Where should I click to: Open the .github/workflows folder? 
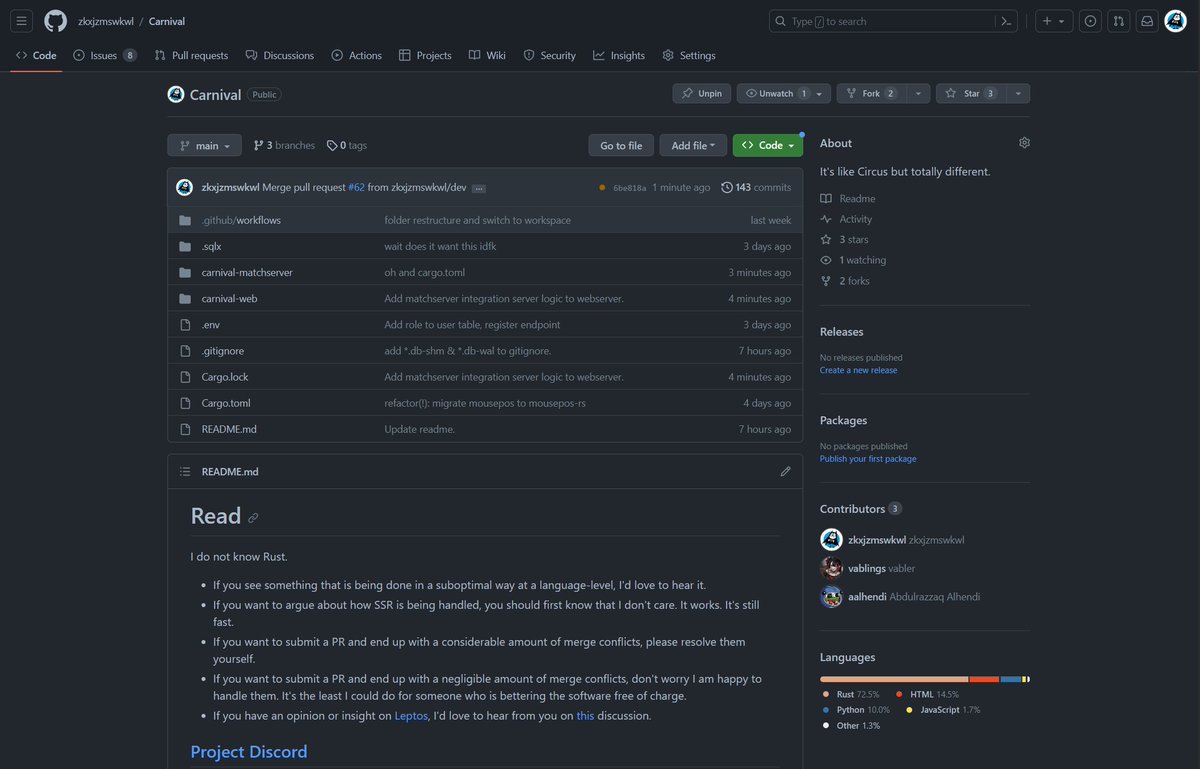click(x=241, y=220)
